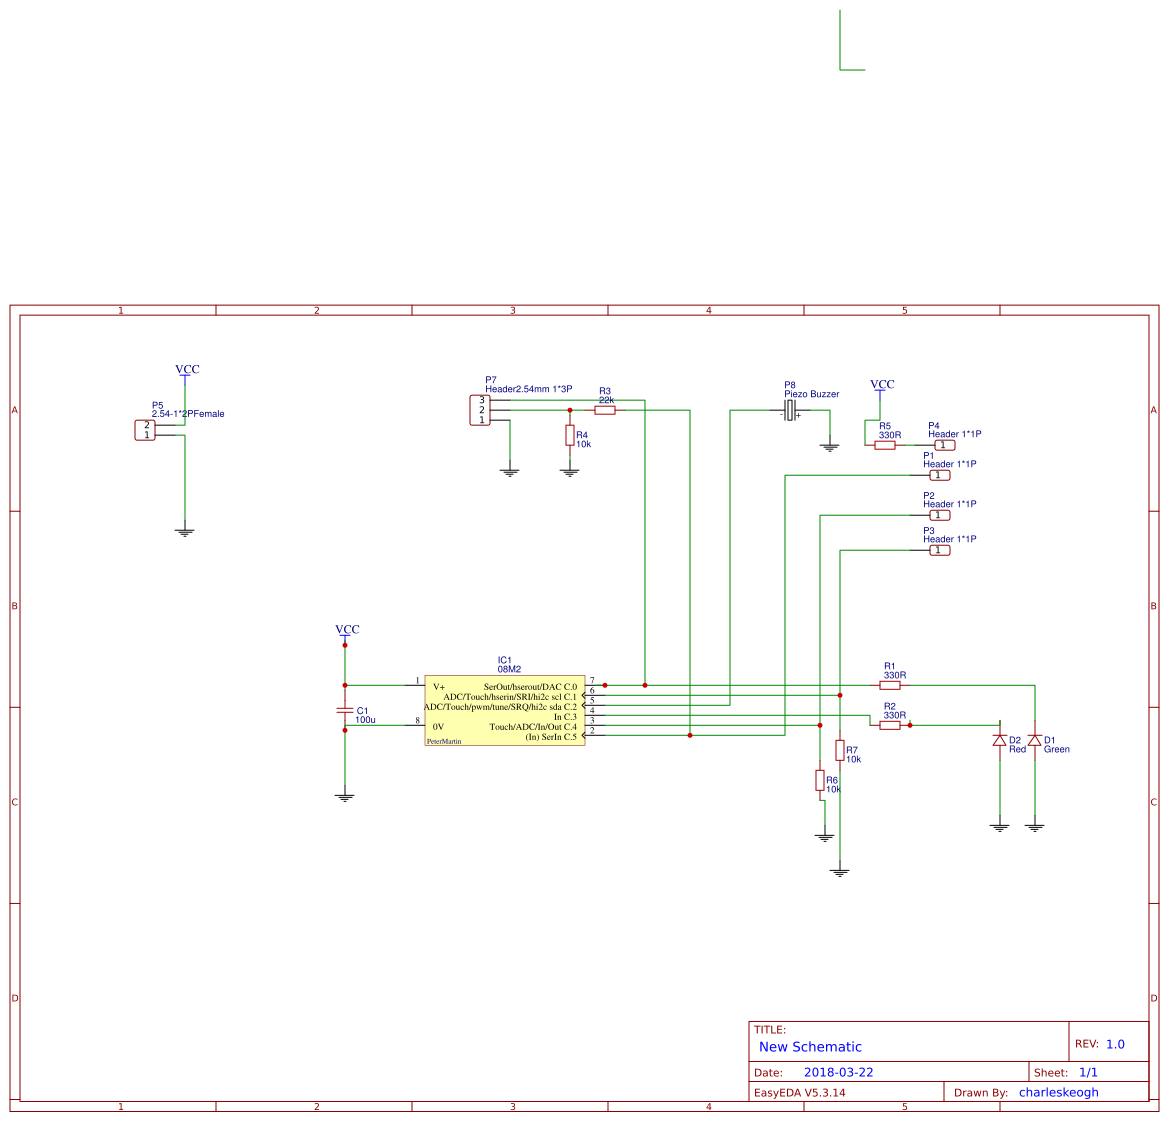Image resolution: width=1169 pixels, height=1122 pixels.
Task: Click the '100u' capacitor value
Action: (365, 720)
